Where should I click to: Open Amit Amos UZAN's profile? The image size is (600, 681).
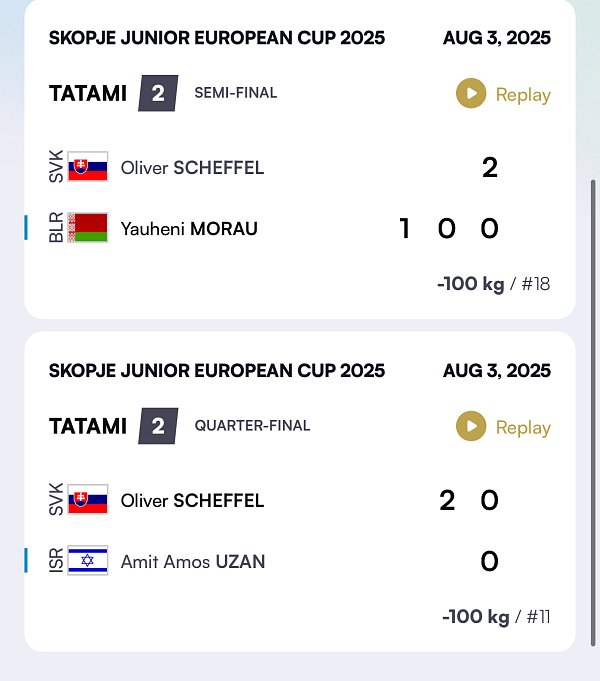pyautogui.click(x=192, y=562)
